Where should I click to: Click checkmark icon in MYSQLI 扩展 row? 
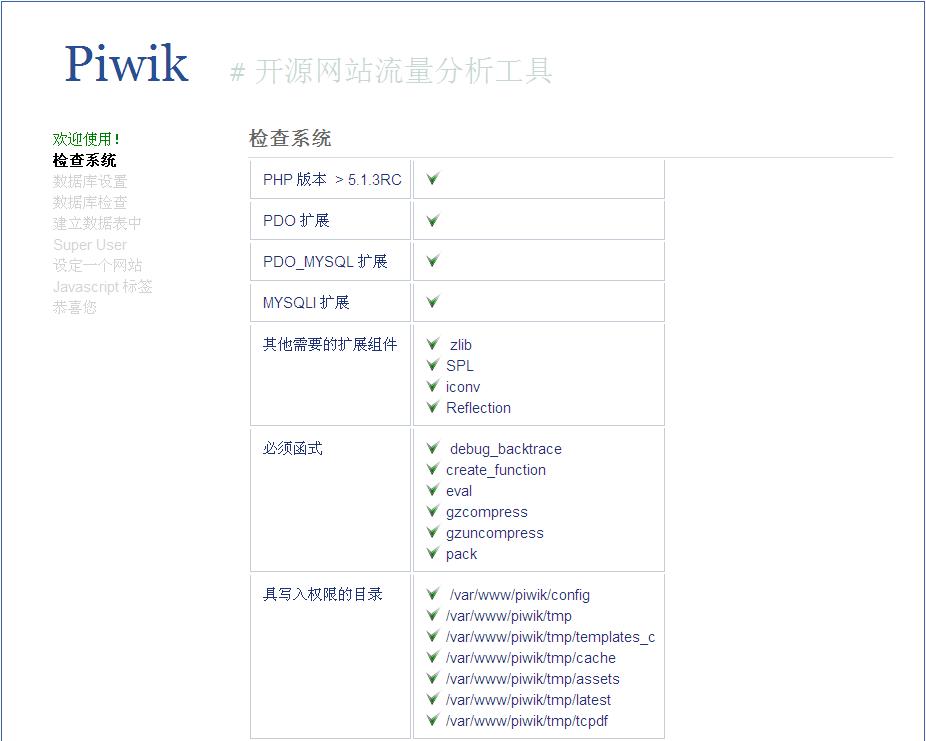[433, 302]
